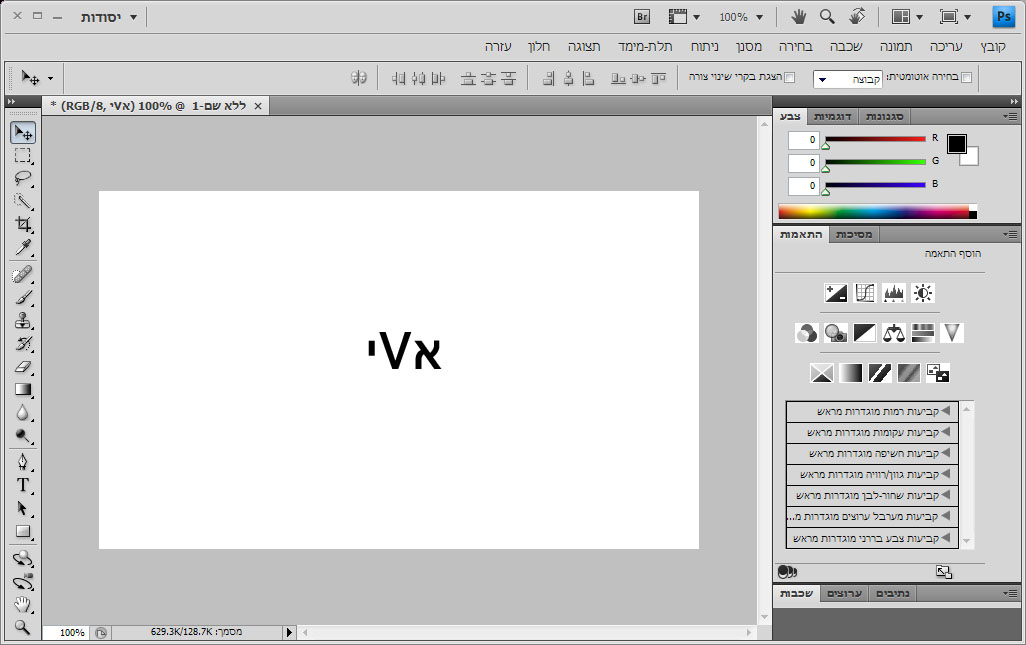Launch Adobe Bridge with the Br button
Viewport: 1026px width, 645px height.
(643, 17)
